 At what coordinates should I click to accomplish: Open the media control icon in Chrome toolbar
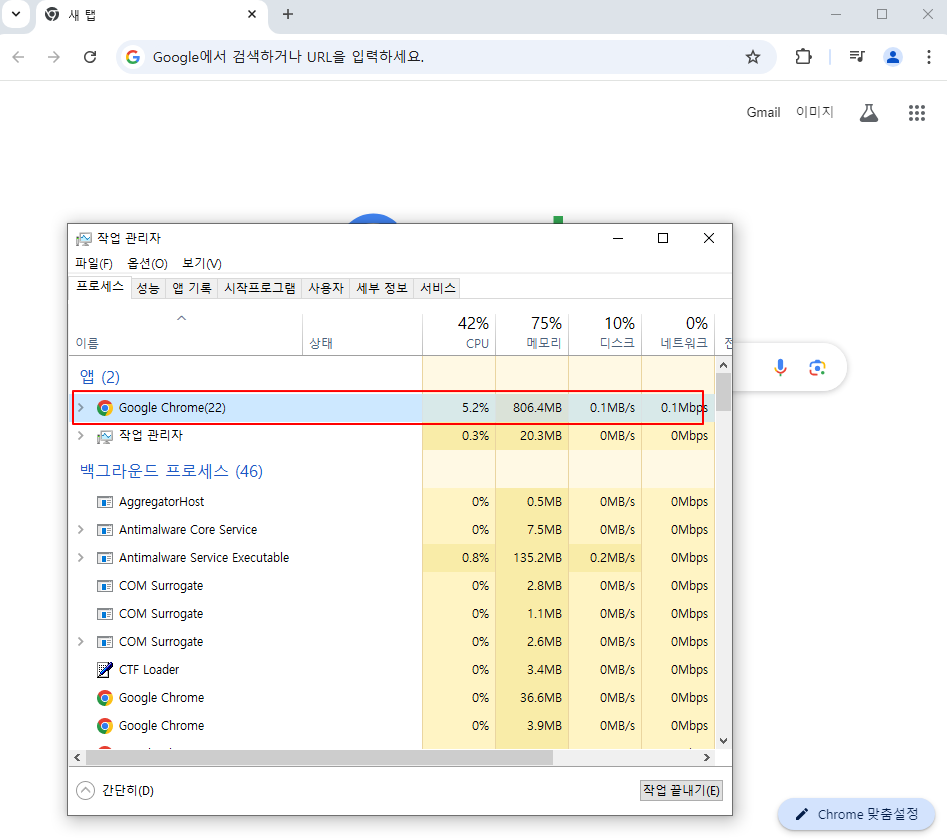(x=857, y=57)
